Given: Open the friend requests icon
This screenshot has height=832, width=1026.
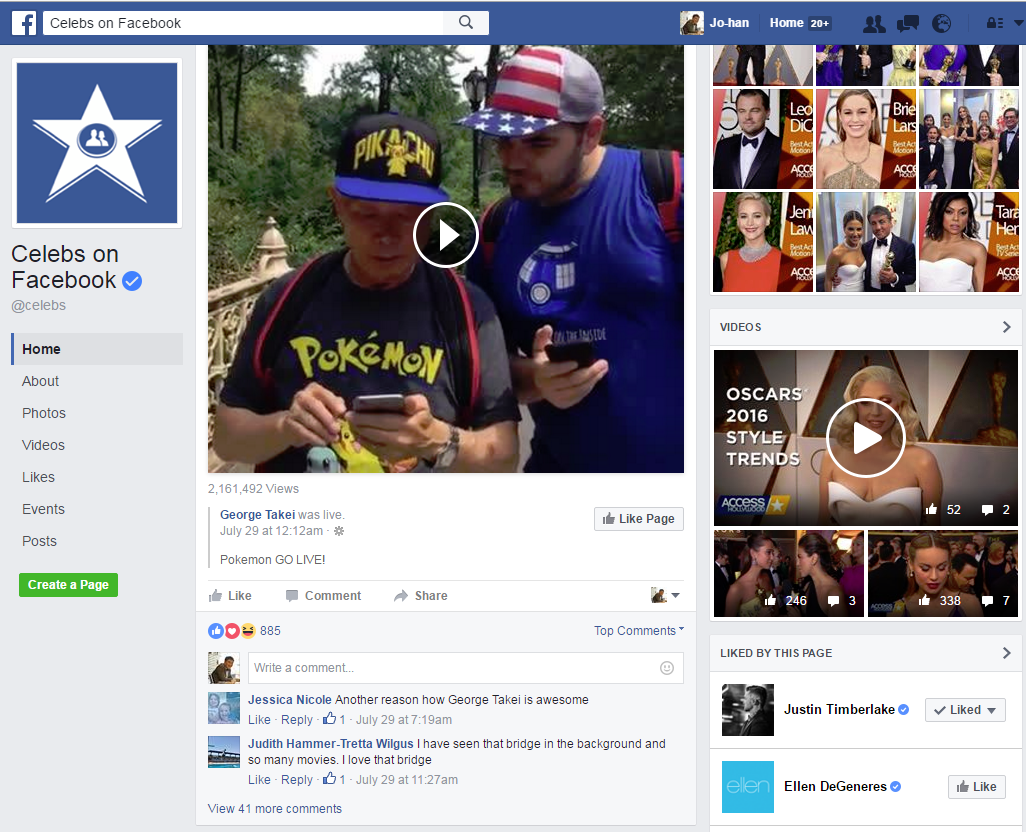Looking at the screenshot, I should pyautogui.click(x=874, y=24).
